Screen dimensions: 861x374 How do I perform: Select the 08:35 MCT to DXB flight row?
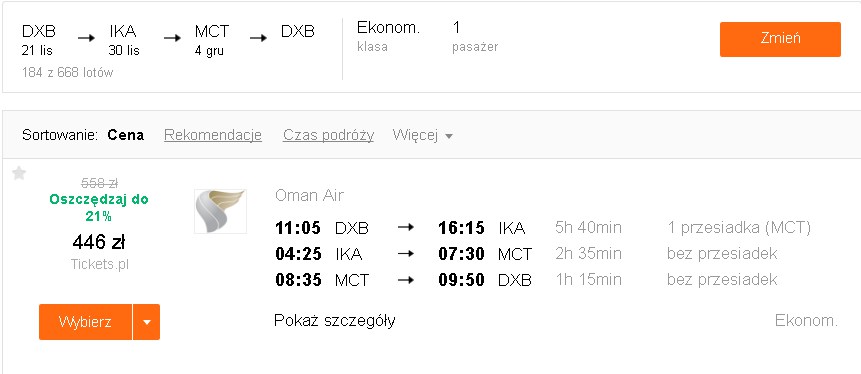tap(526, 280)
